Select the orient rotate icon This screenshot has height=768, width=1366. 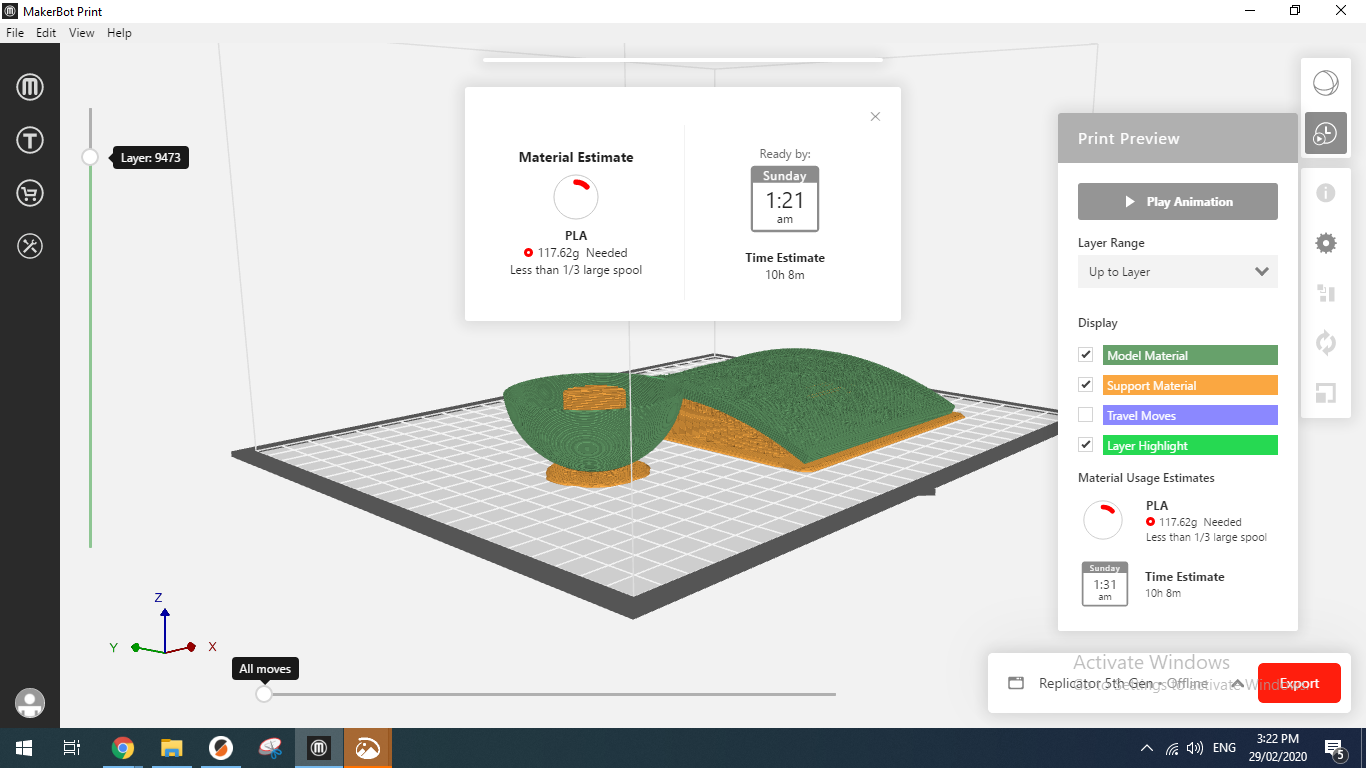1325,343
